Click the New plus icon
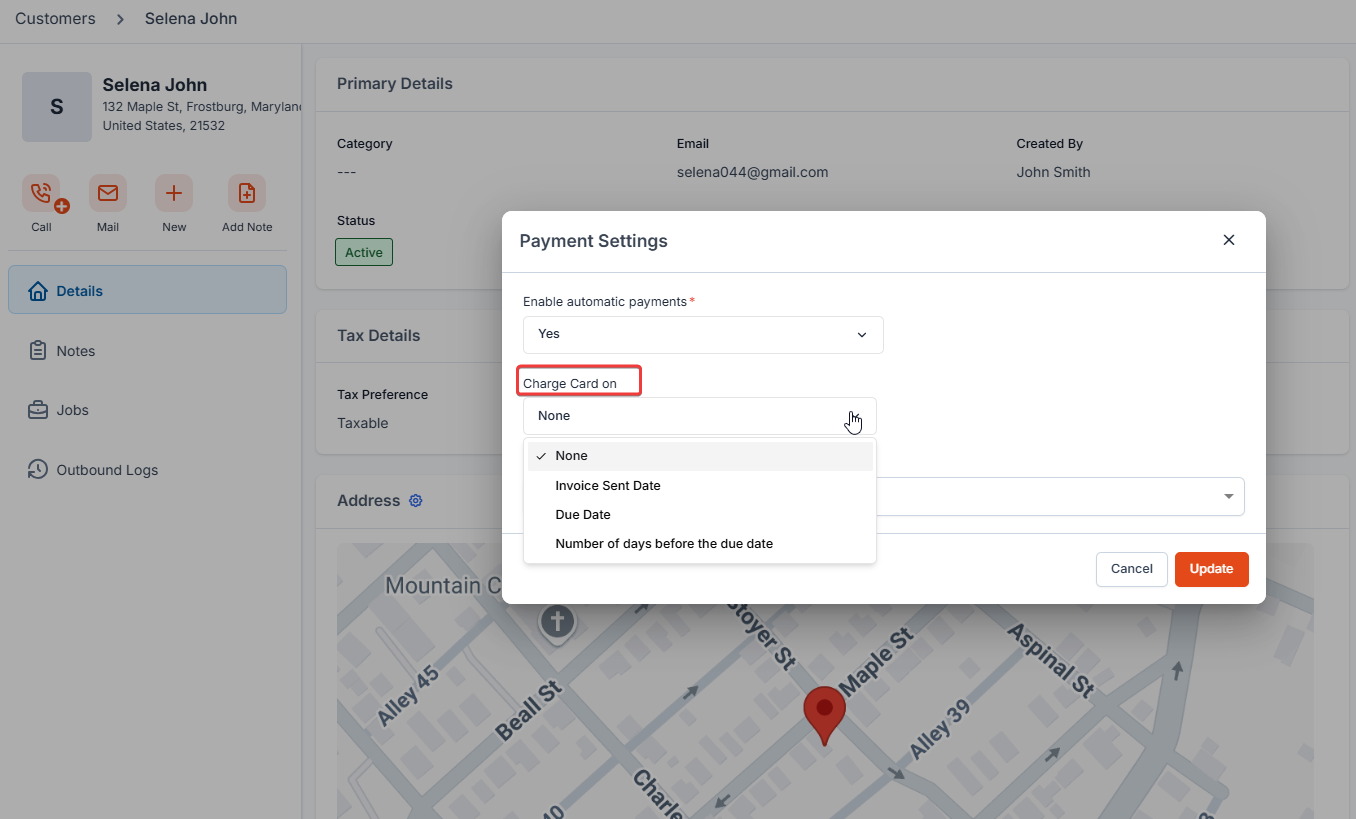Screen dimensions: 1356x819 click(174, 193)
